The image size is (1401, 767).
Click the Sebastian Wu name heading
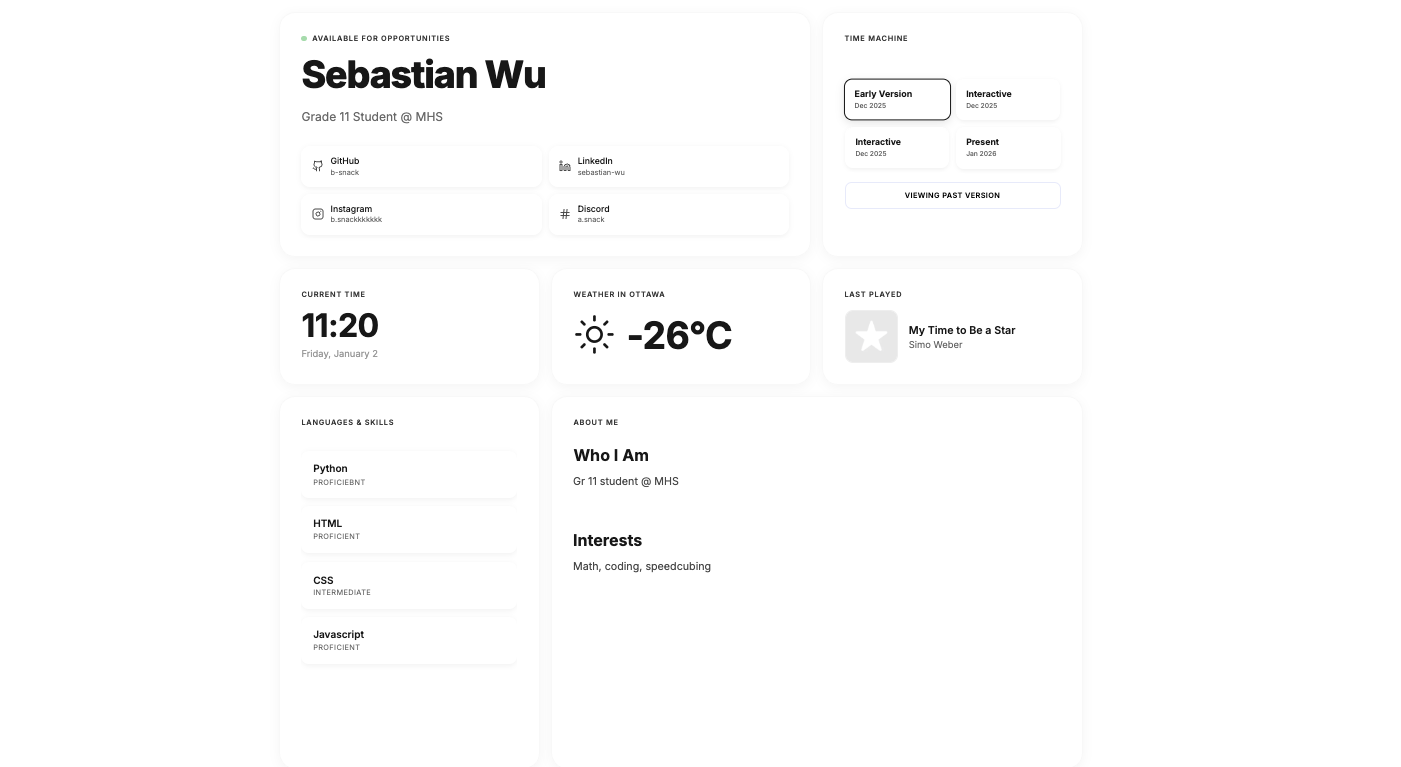(424, 75)
